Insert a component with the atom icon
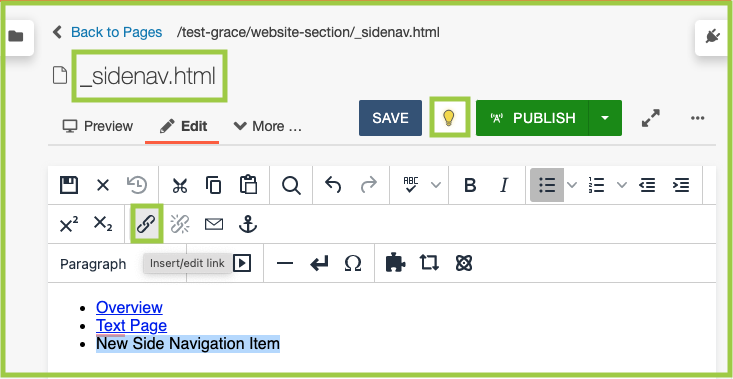Image resolution: width=733 pixels, height=379 pixels. coord(464,263)
